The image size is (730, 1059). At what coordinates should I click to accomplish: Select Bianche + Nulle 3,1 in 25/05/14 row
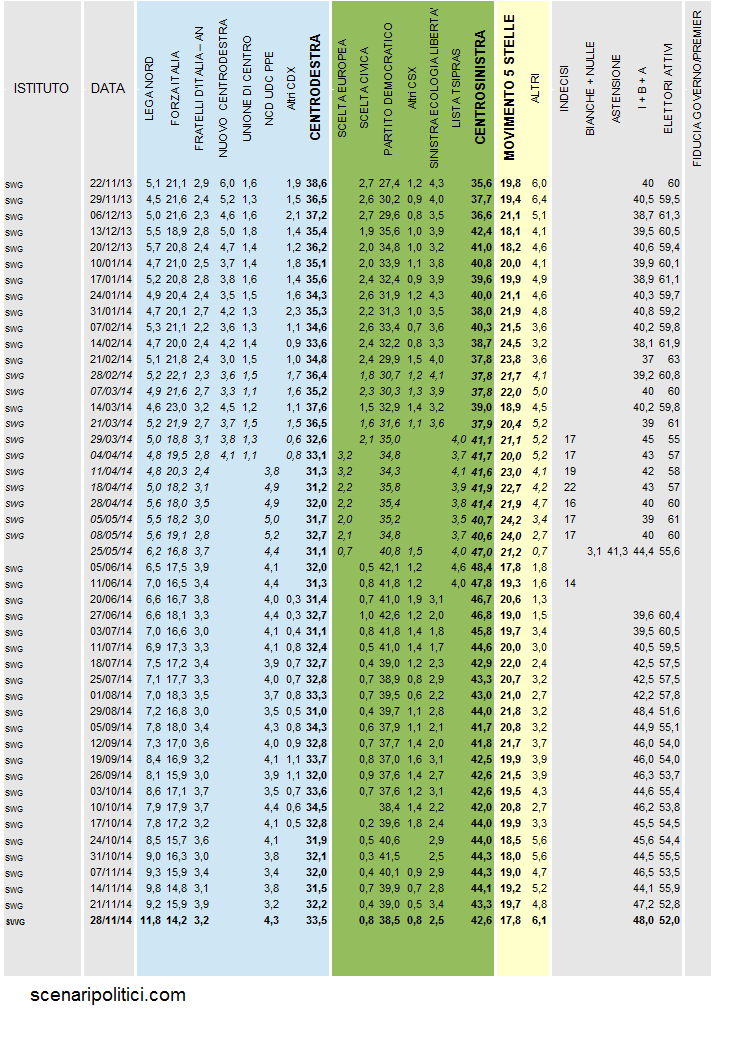point(594,551)
